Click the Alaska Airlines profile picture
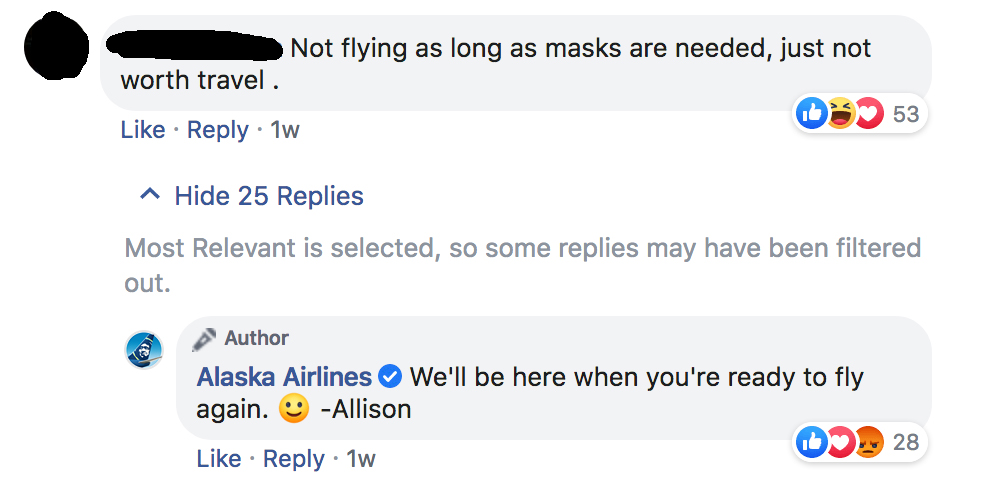 click(x=143, y=349)
